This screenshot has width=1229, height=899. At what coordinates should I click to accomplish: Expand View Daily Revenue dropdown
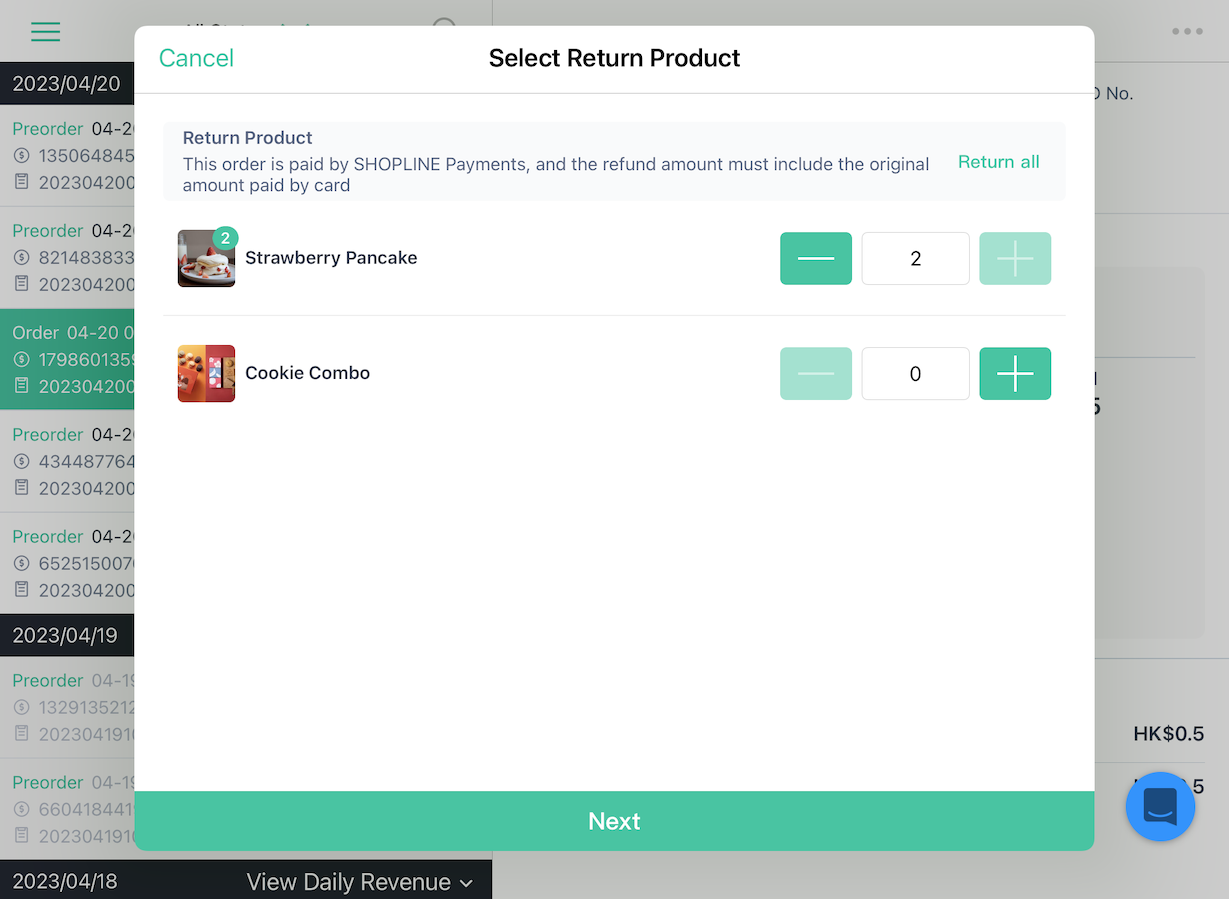click(x=359, y=882)
